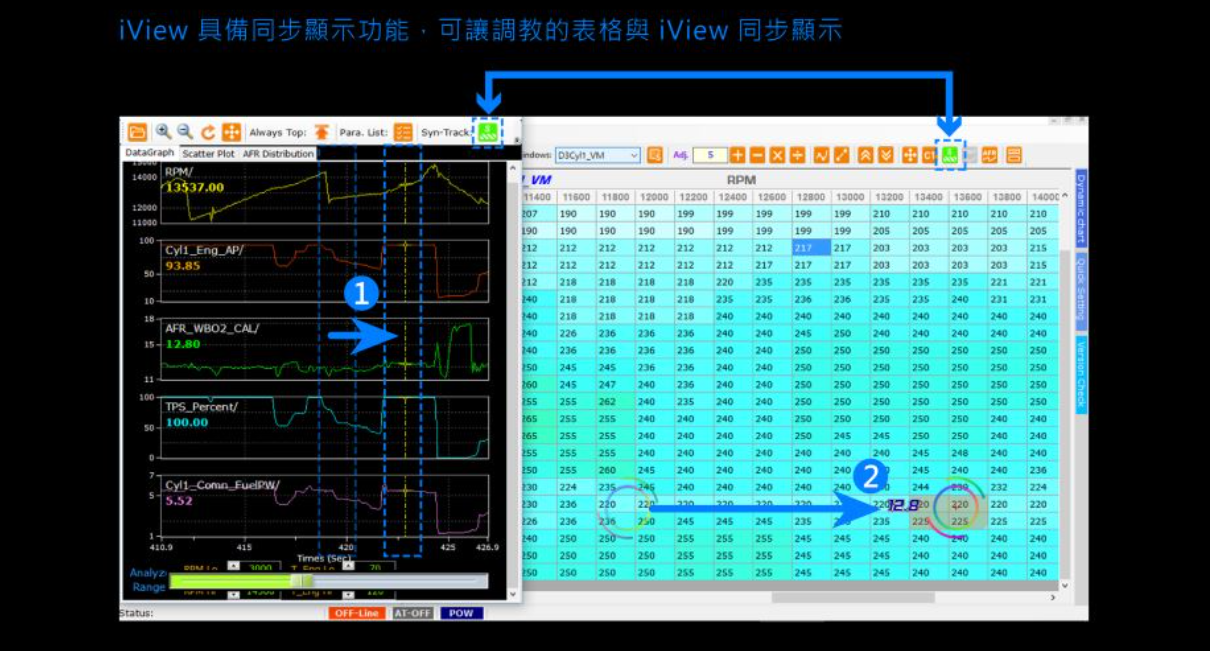Screen dimensions: 1211x651
Task: Click the AFR icon in table toolbar
Action: tap(990, 155)
